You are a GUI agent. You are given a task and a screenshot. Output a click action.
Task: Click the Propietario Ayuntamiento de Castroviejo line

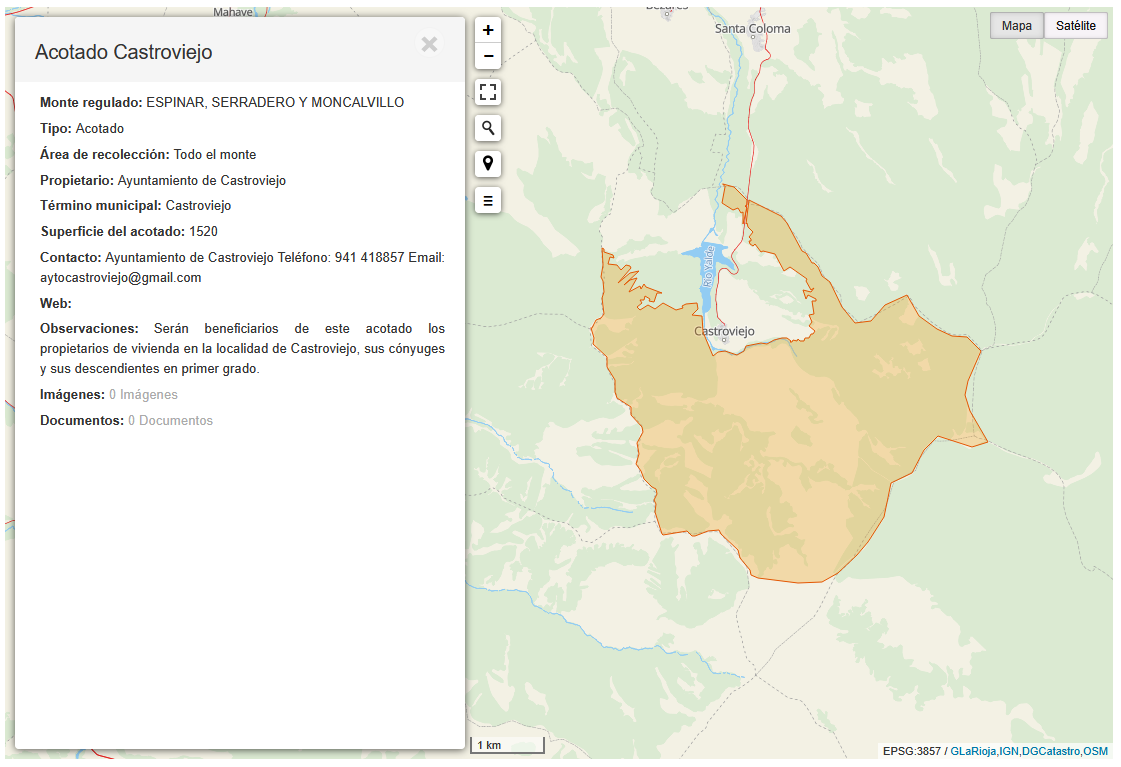click(163, 180)
